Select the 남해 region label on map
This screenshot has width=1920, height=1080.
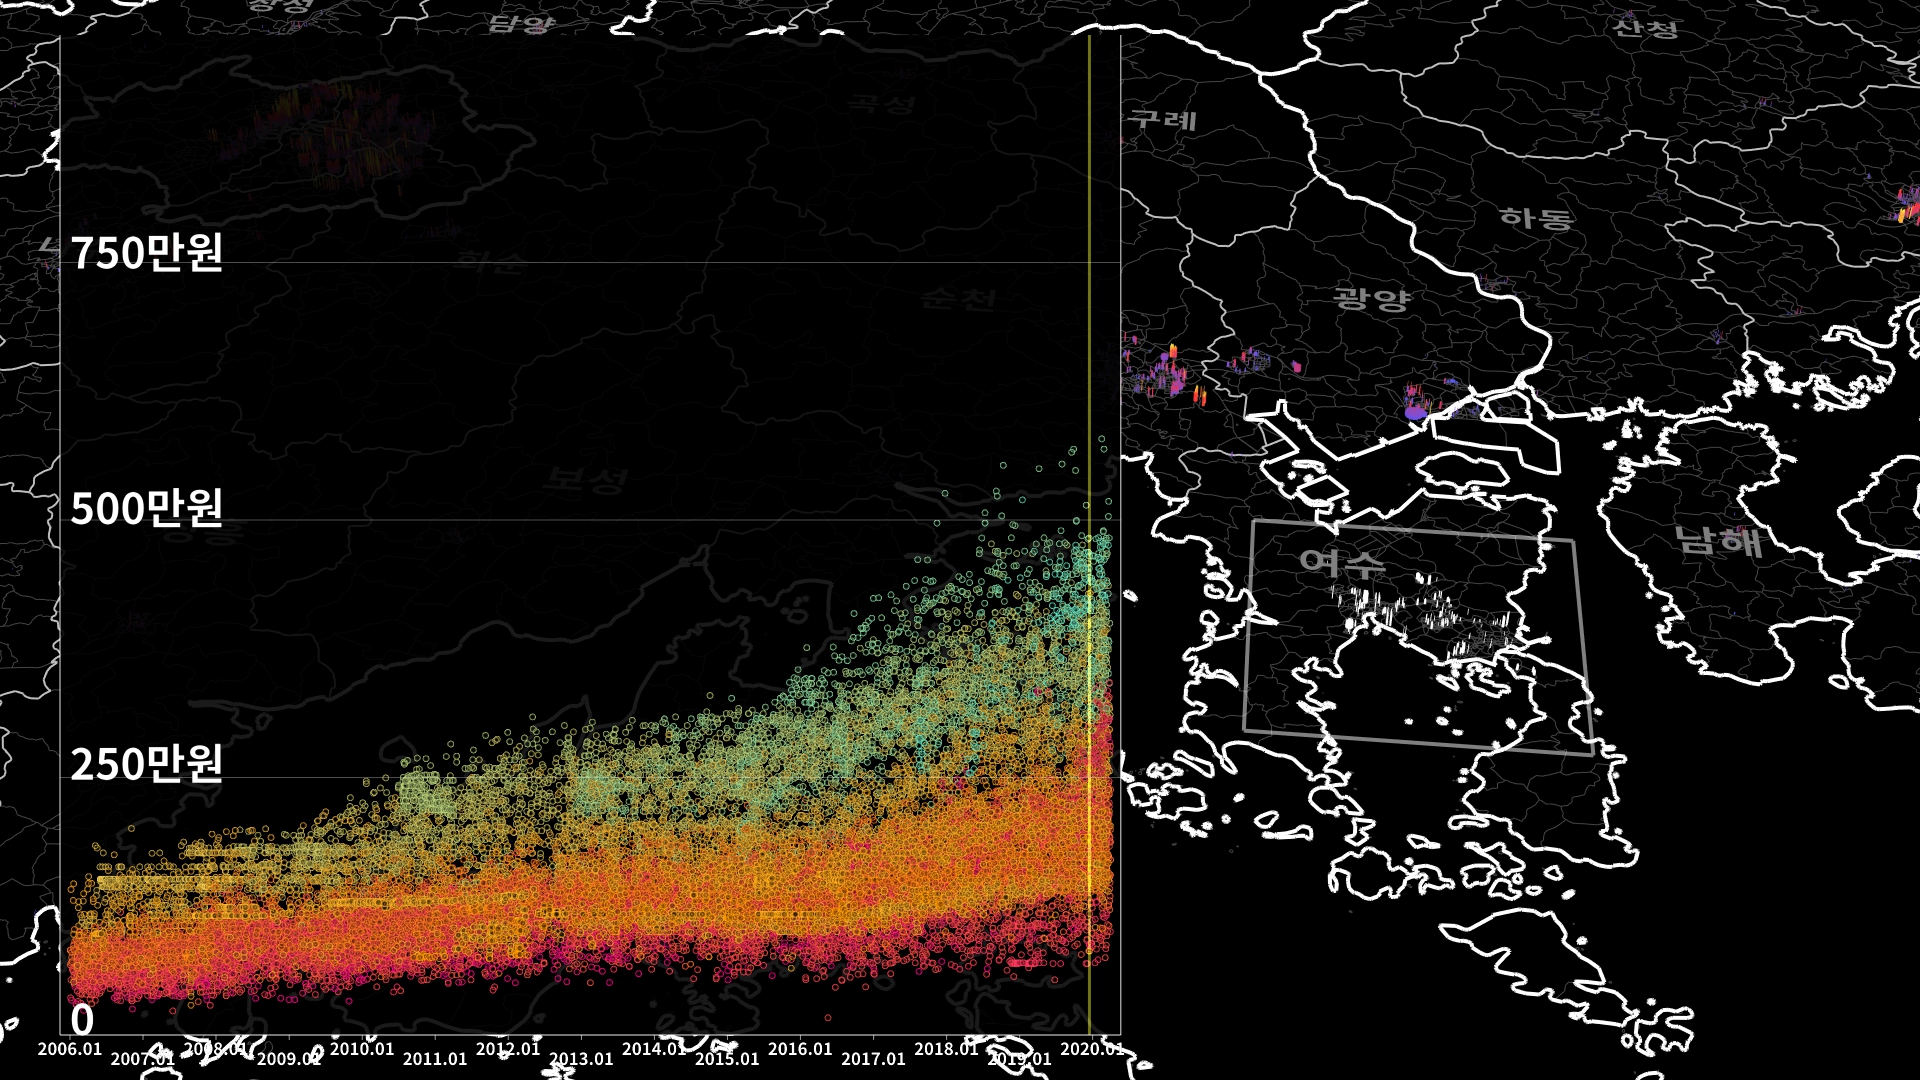pyautogui.click(x=1718, y=541)
